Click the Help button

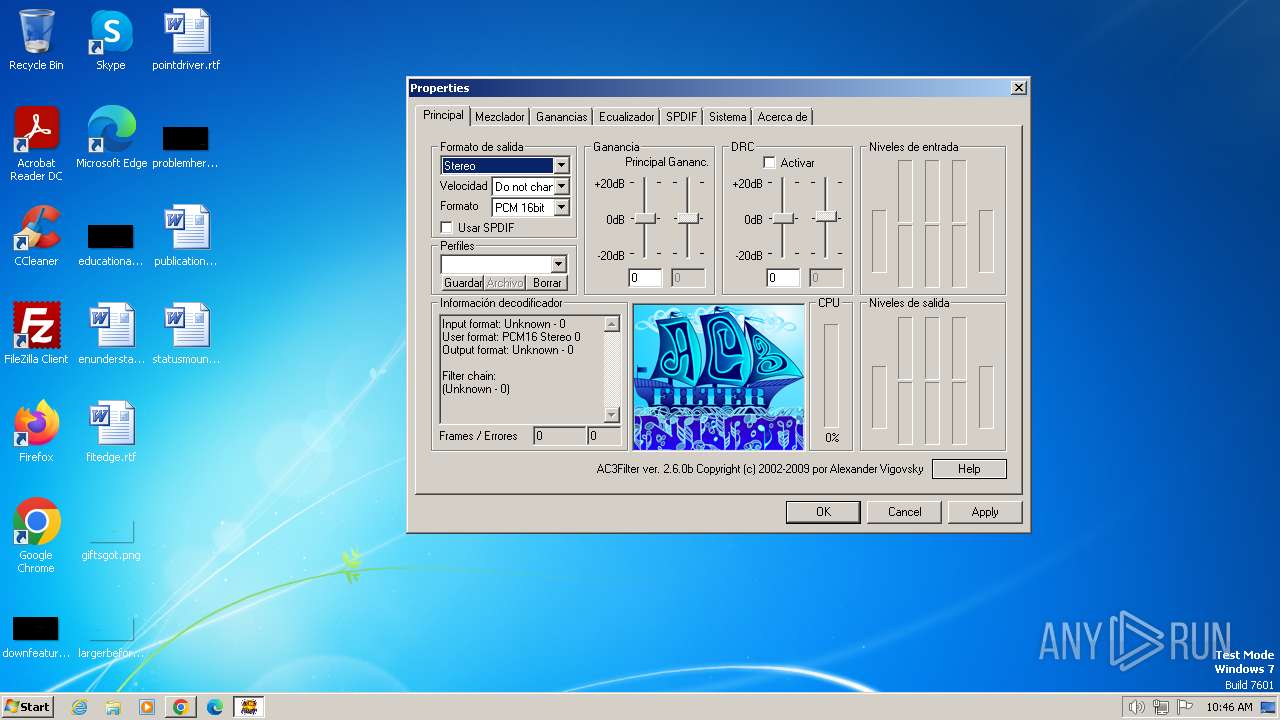coord(969,469)
